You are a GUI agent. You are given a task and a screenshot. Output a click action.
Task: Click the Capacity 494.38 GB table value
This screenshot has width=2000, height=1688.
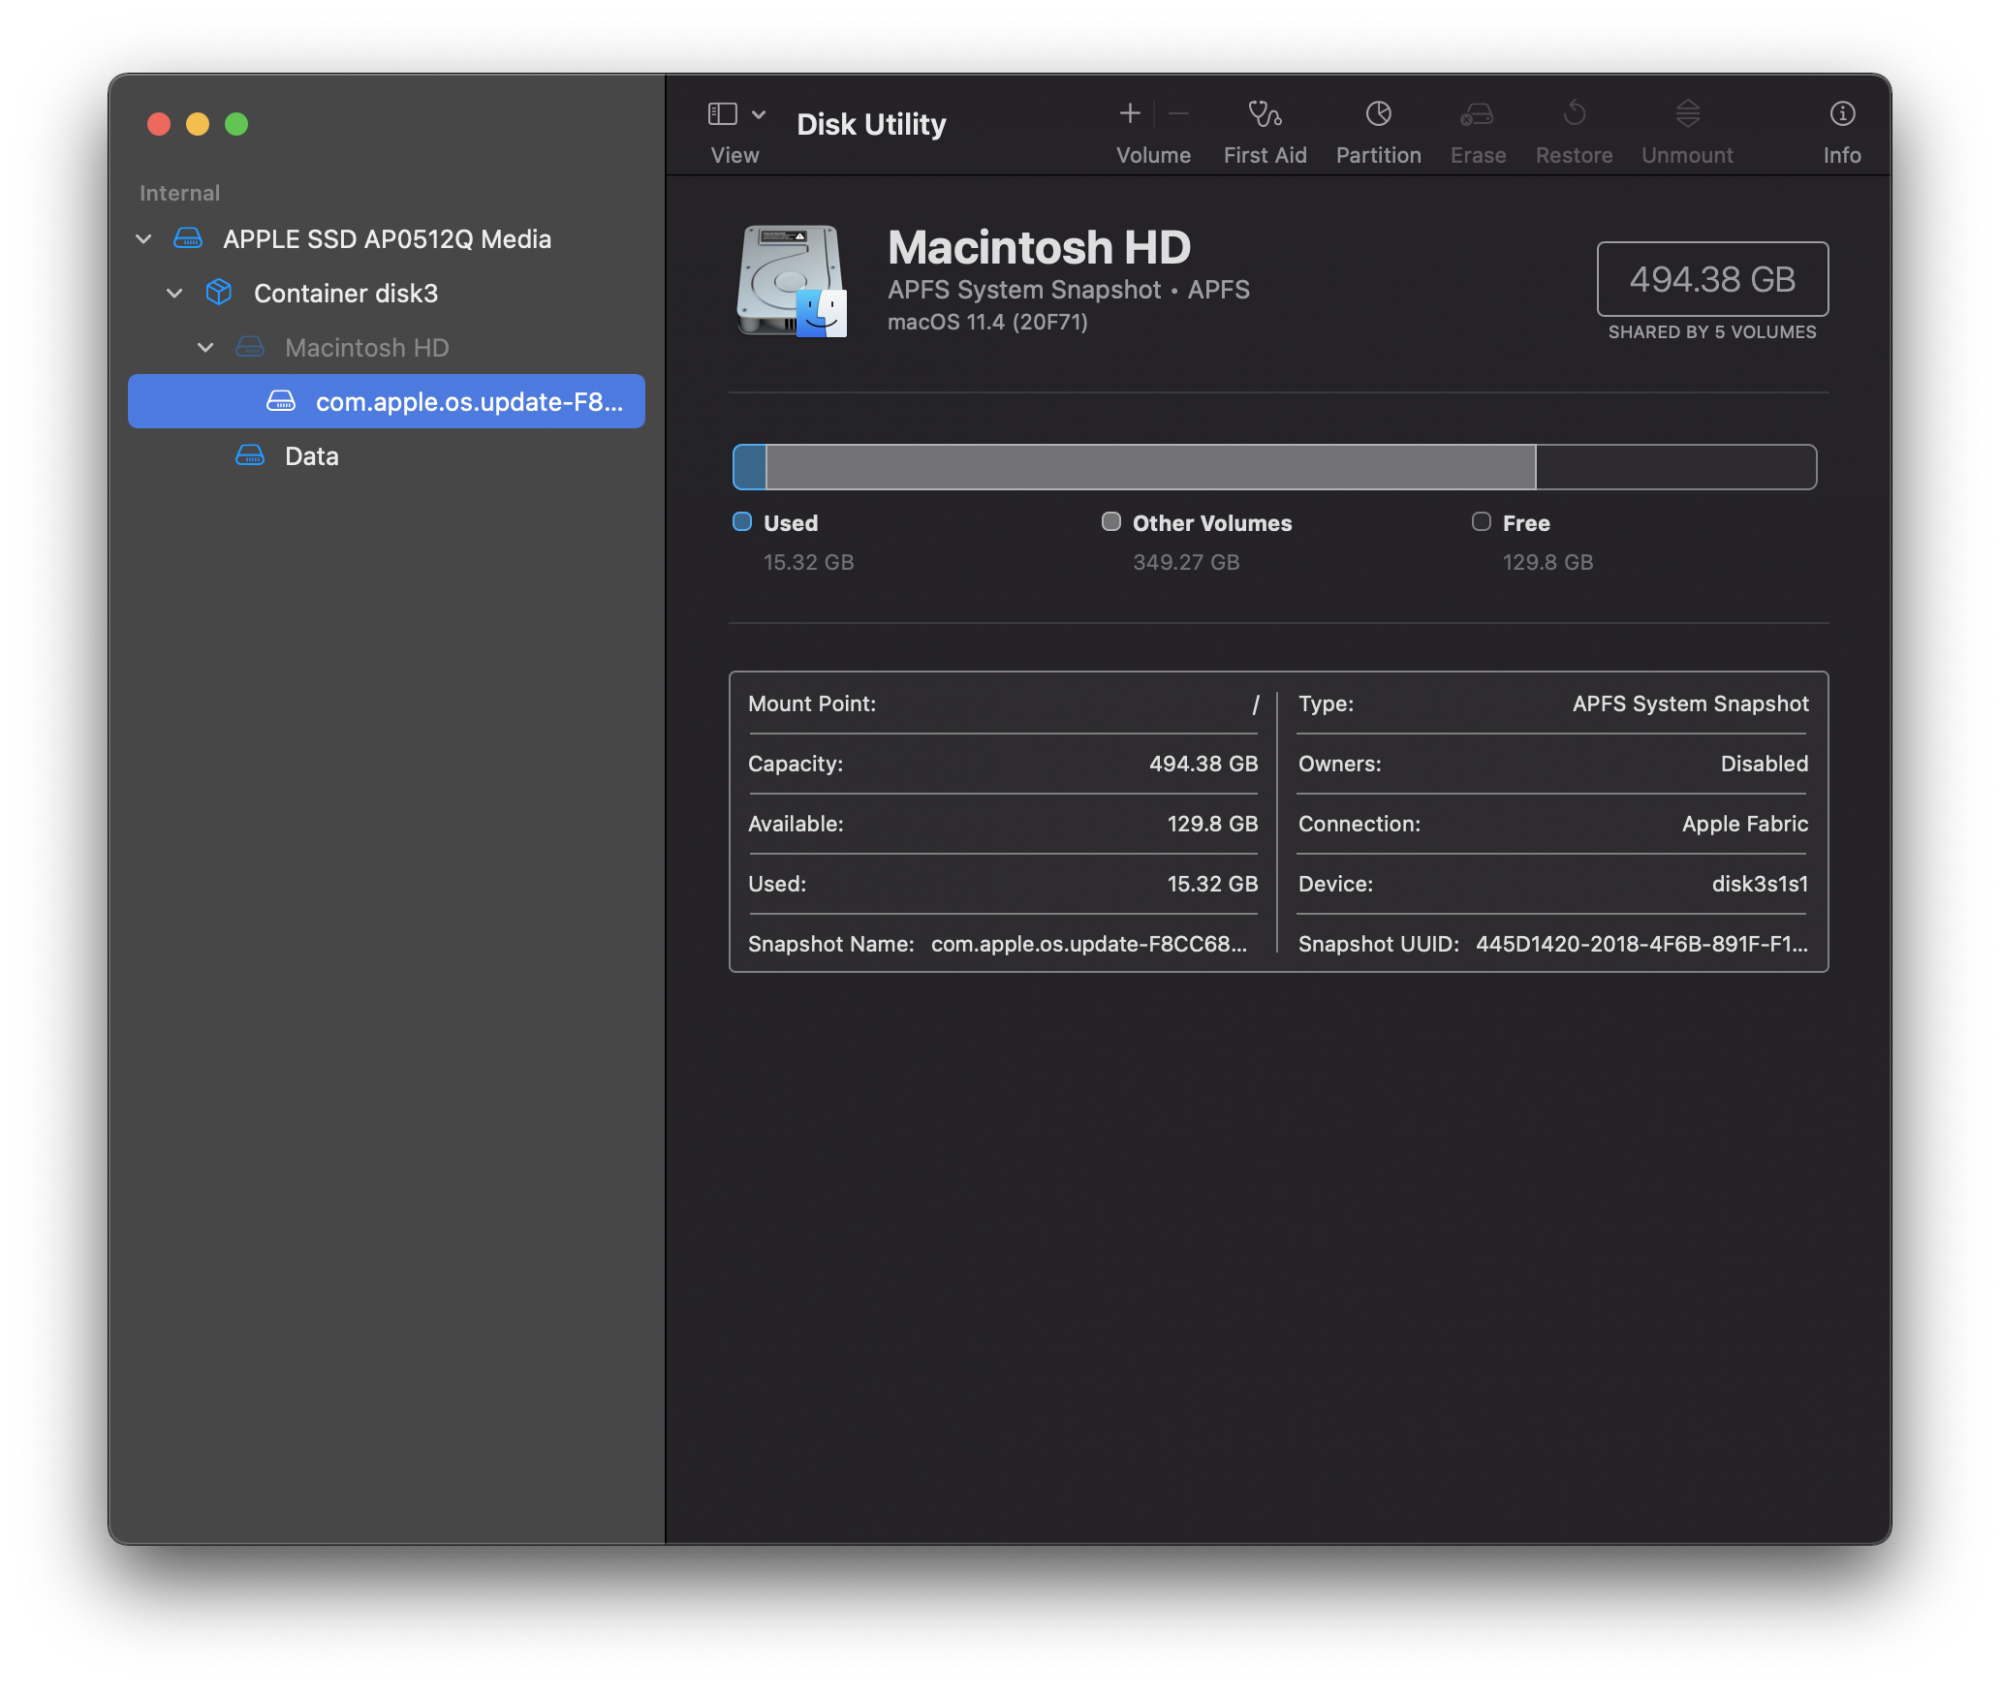(x=1203, y=764)
